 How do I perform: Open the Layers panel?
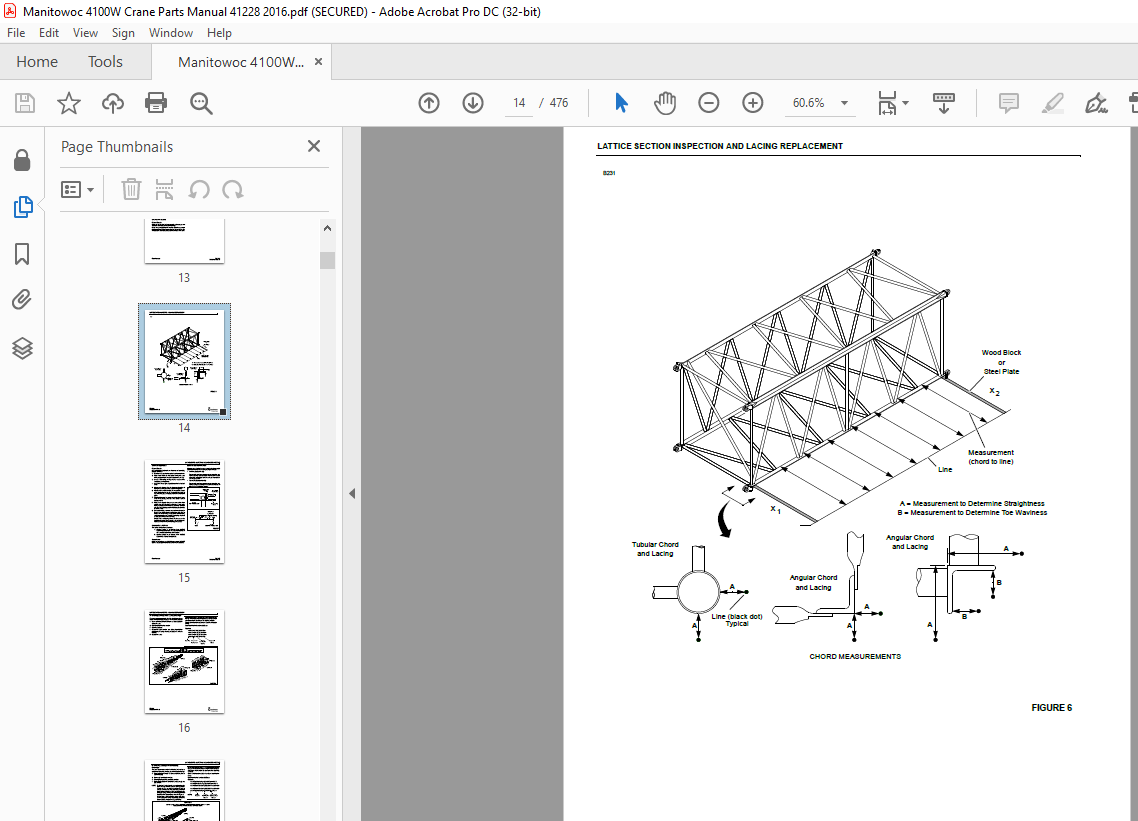click(22, 348)
